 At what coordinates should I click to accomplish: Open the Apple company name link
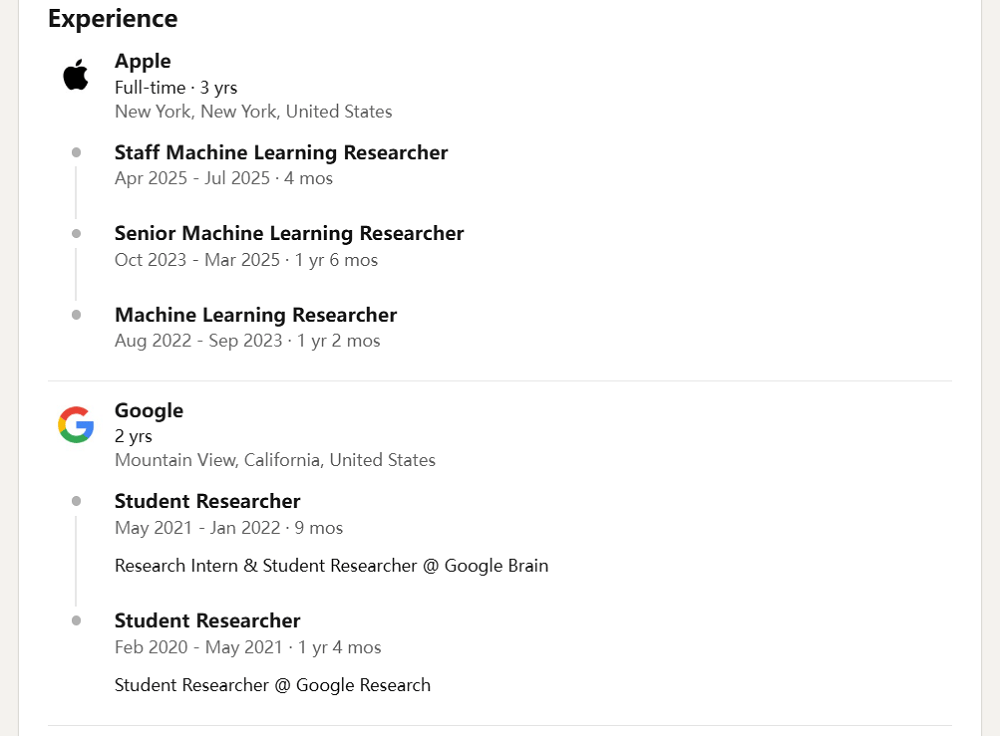pos(143,61)
